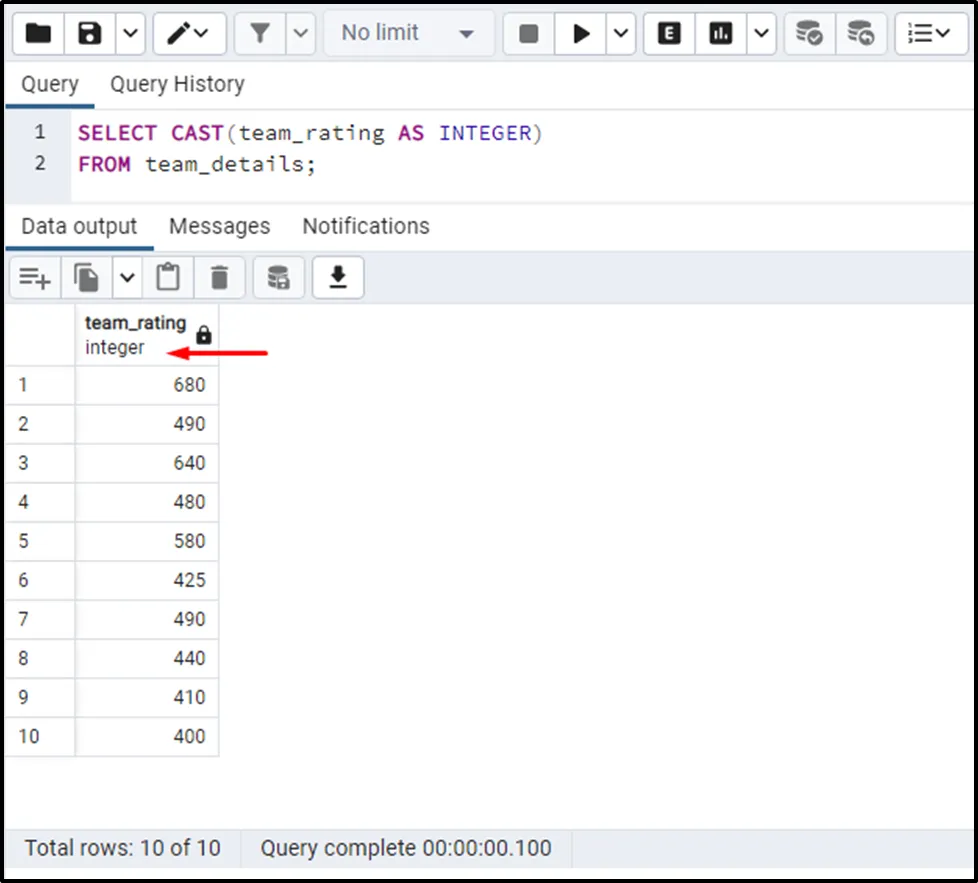Open the No limit rows dropdown
Screen dimensions: 978x883
coord(407,33)
